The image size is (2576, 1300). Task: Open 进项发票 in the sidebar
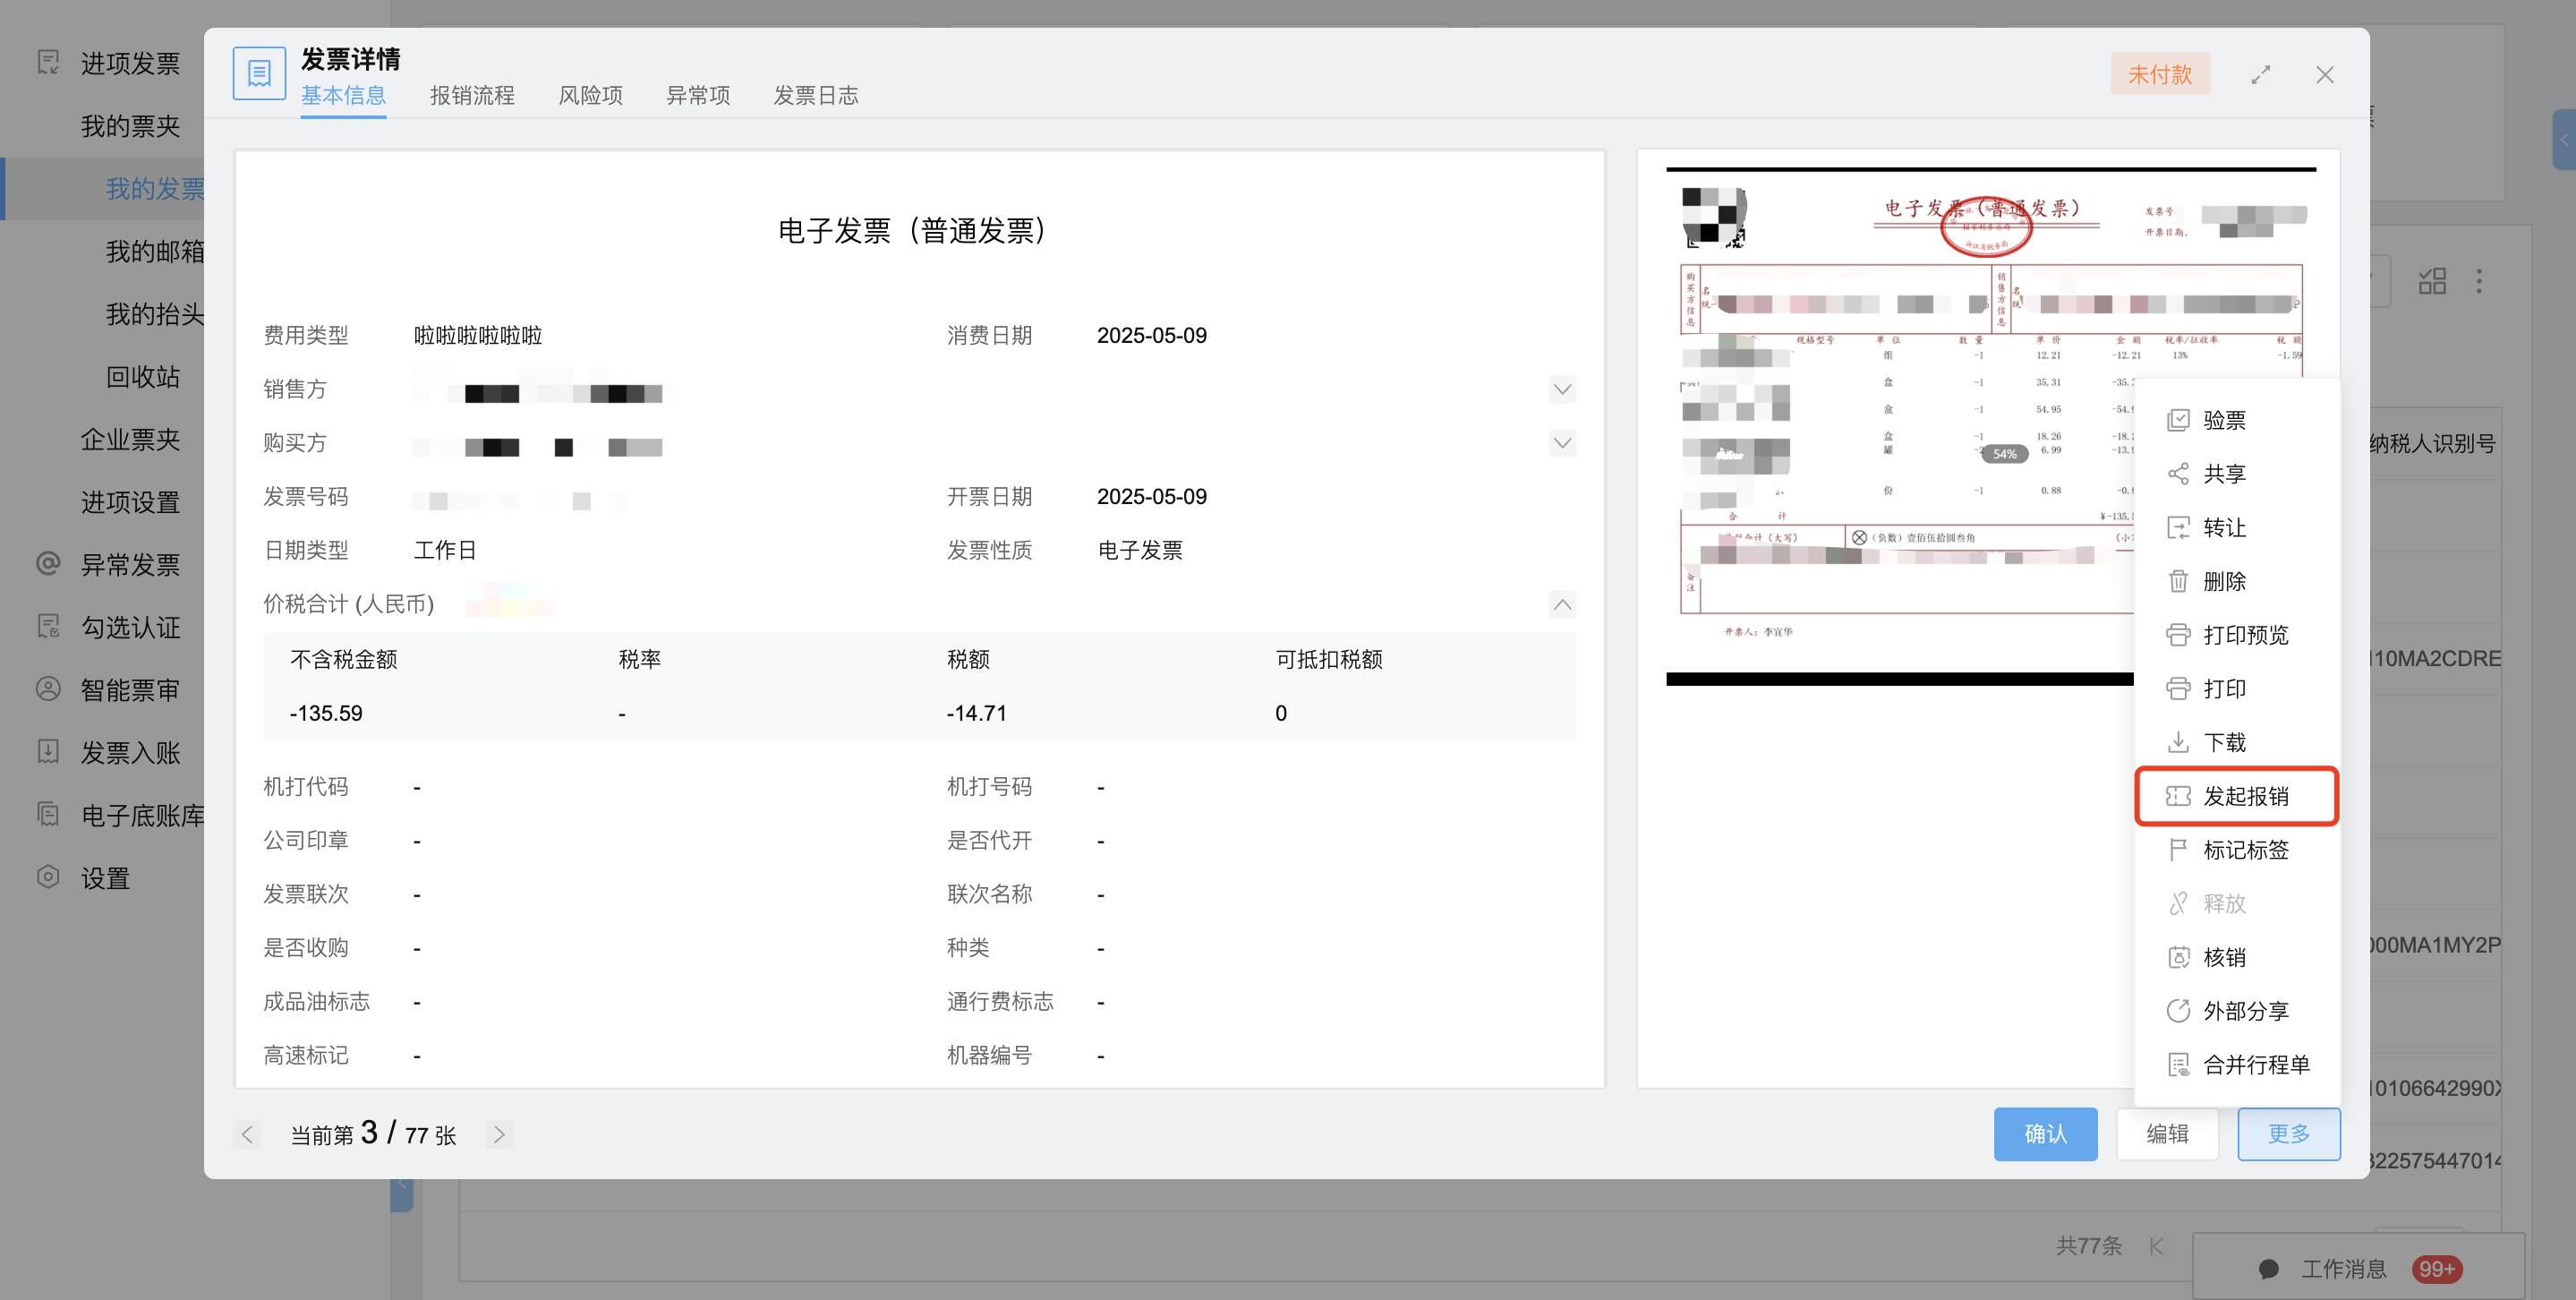click(130, 63)
